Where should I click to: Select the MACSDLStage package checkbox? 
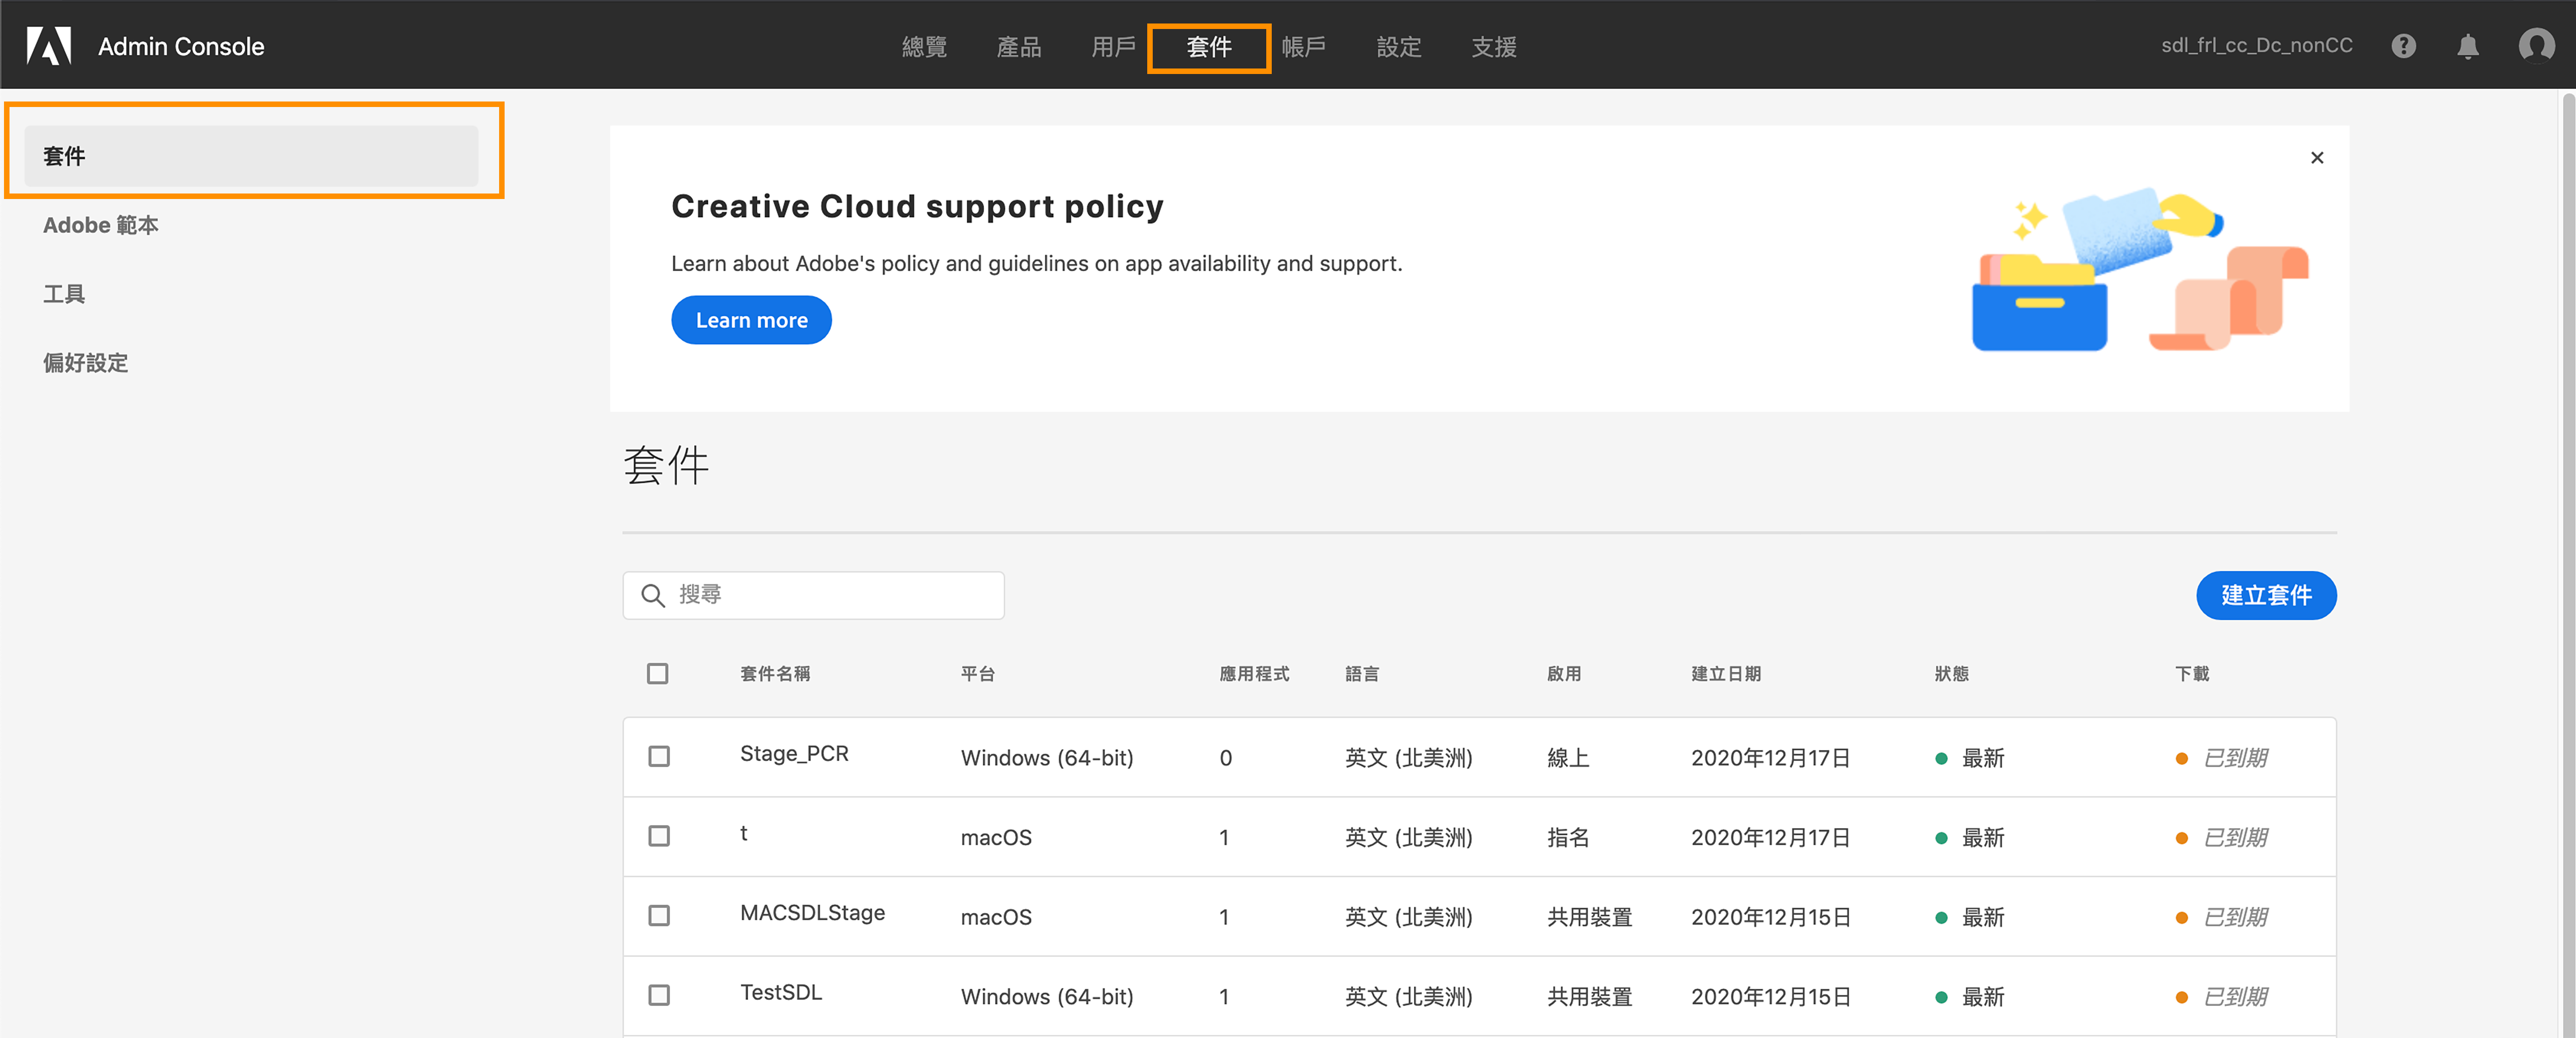pyautogui.click(x=658, y=915)
